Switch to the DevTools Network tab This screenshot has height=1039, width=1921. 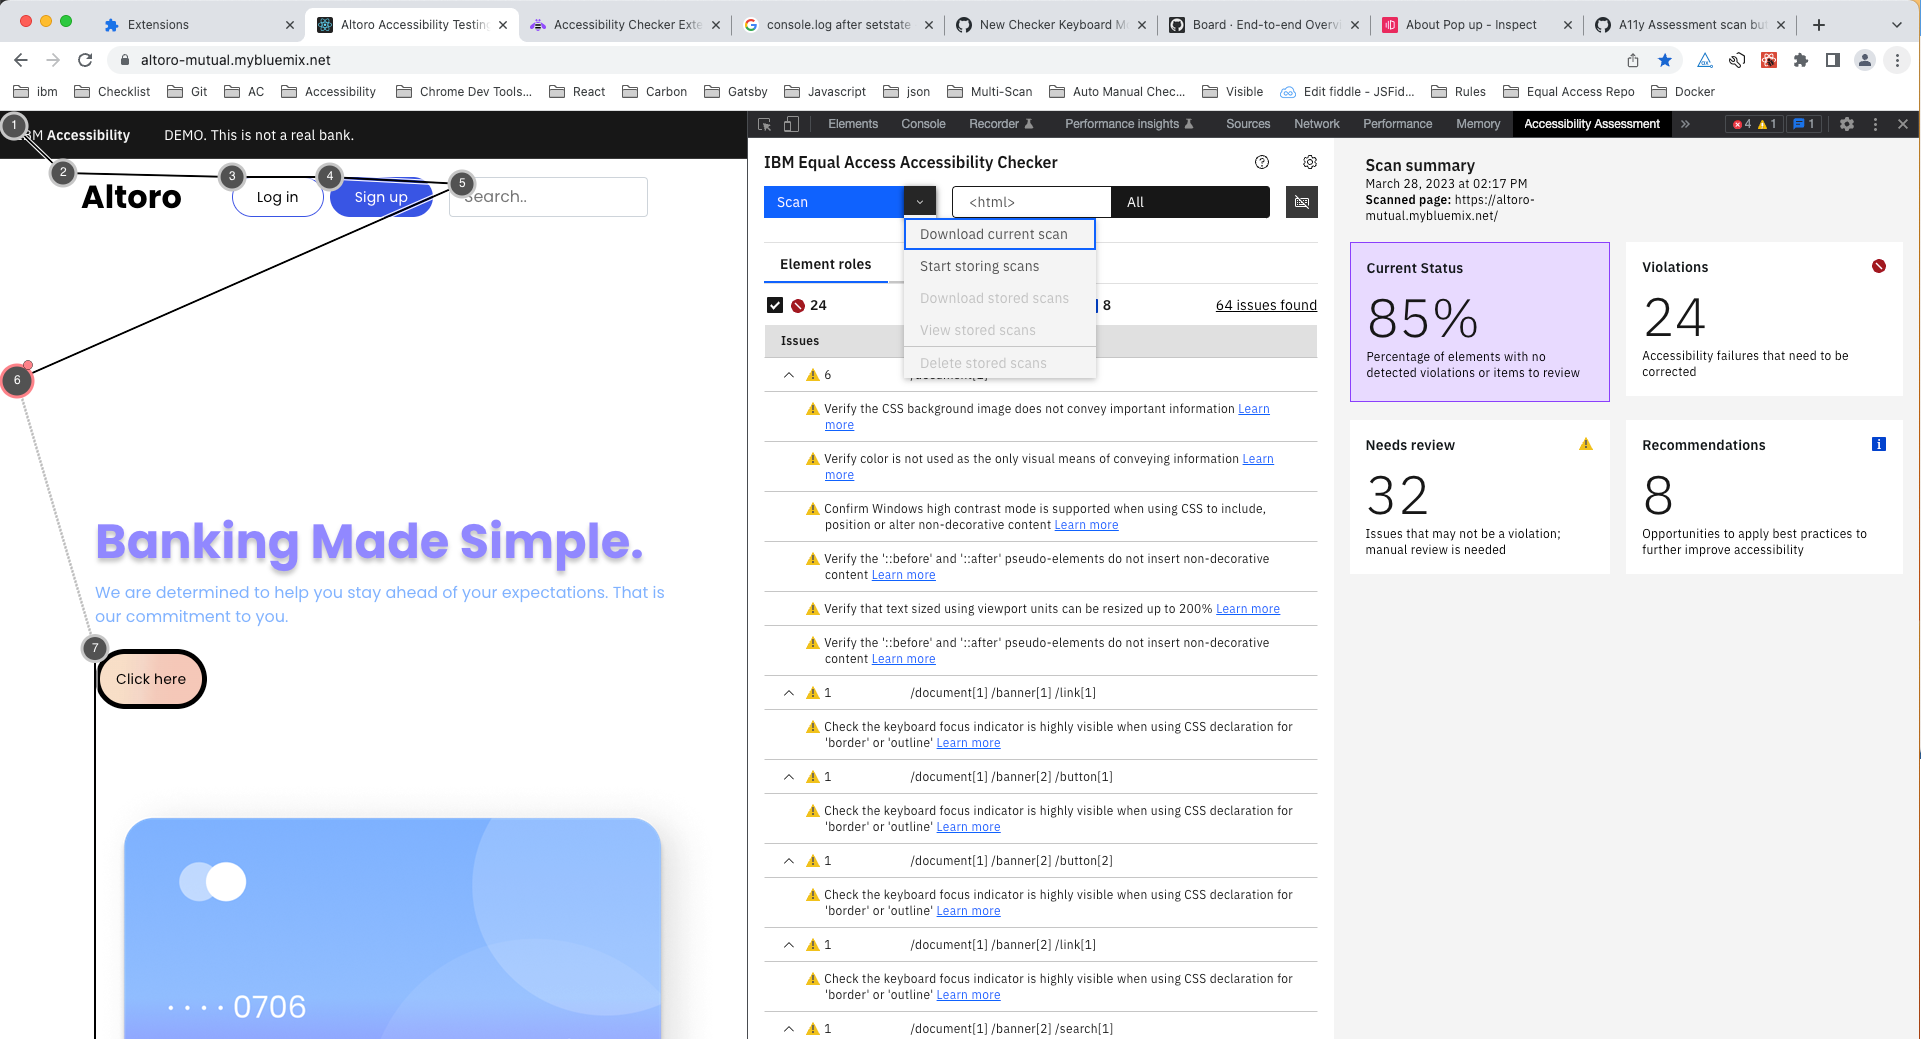(1317, 124)
